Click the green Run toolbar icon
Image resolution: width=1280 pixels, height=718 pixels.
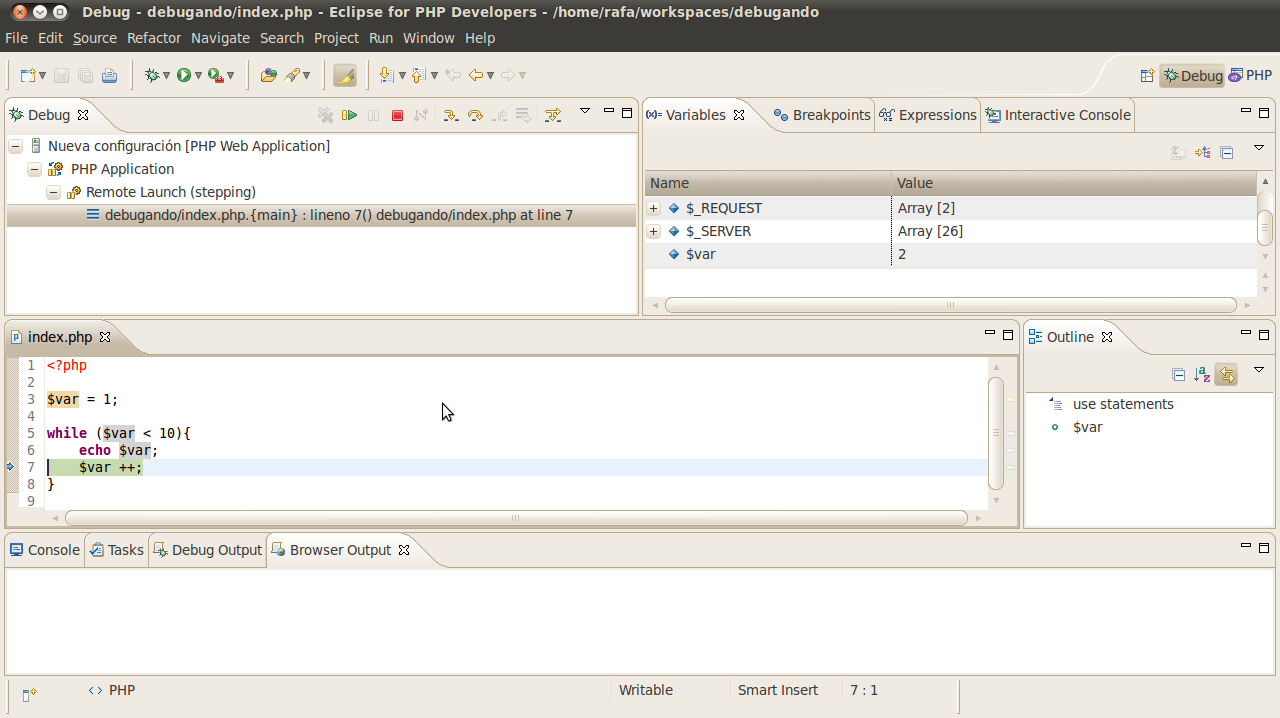pyautogui.click(x=184, y=75)
